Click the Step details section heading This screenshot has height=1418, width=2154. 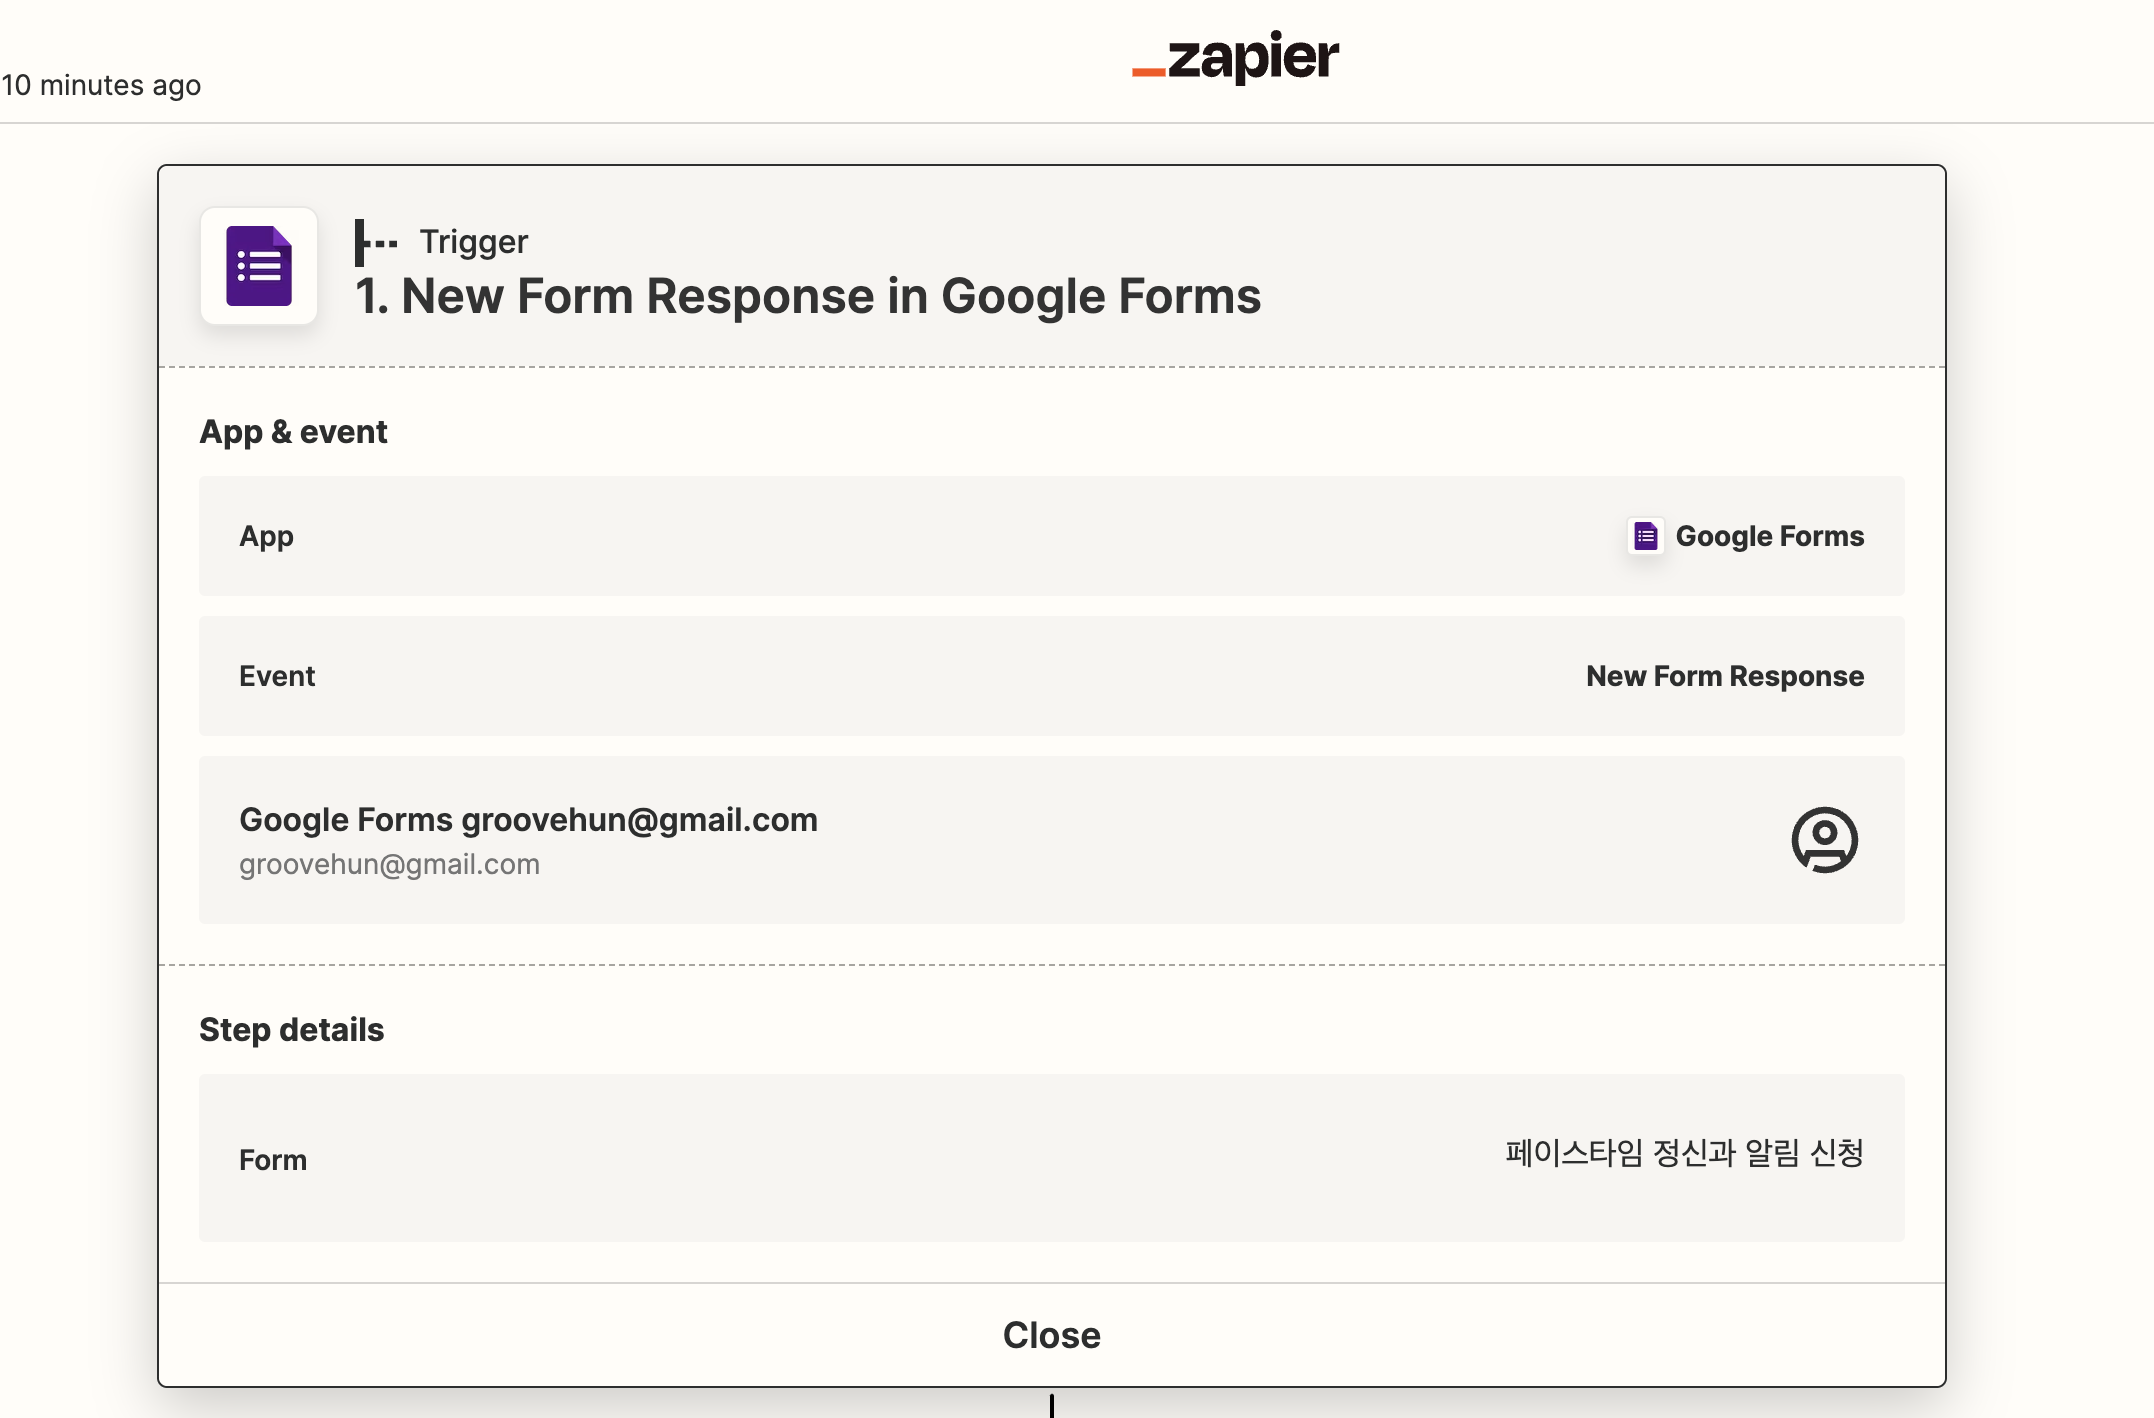tap(291, 1030)
